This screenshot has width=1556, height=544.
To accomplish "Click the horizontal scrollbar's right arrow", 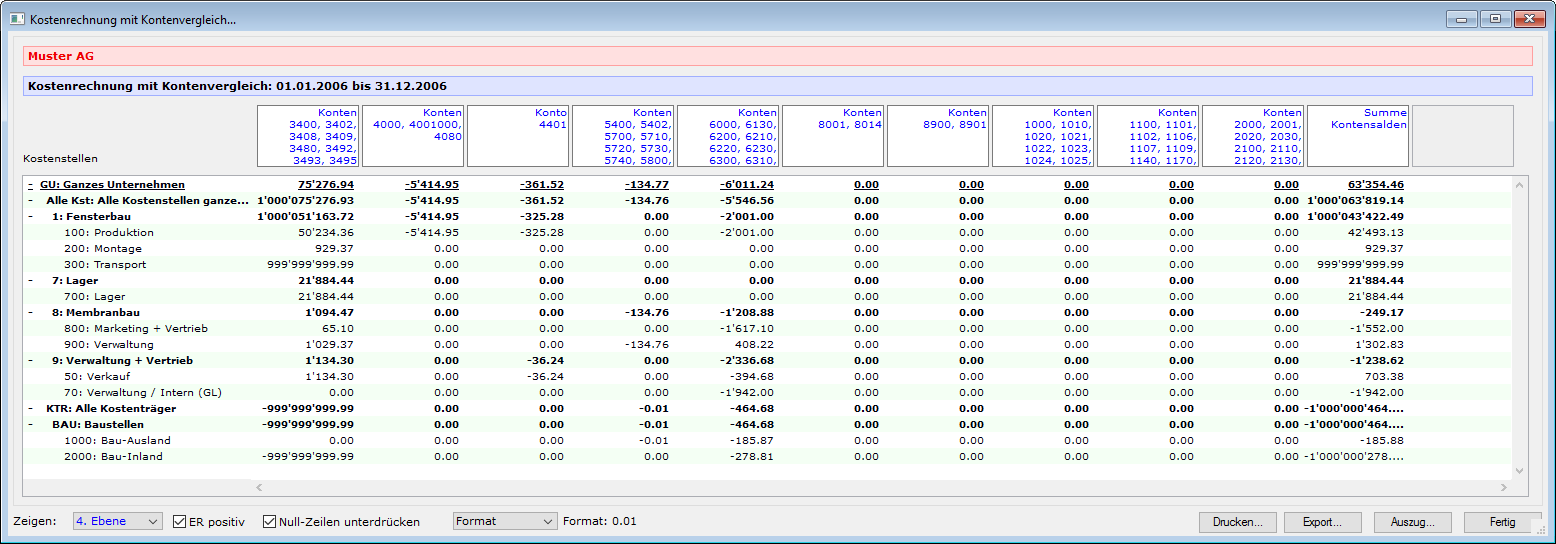I will coord(1503,488).
